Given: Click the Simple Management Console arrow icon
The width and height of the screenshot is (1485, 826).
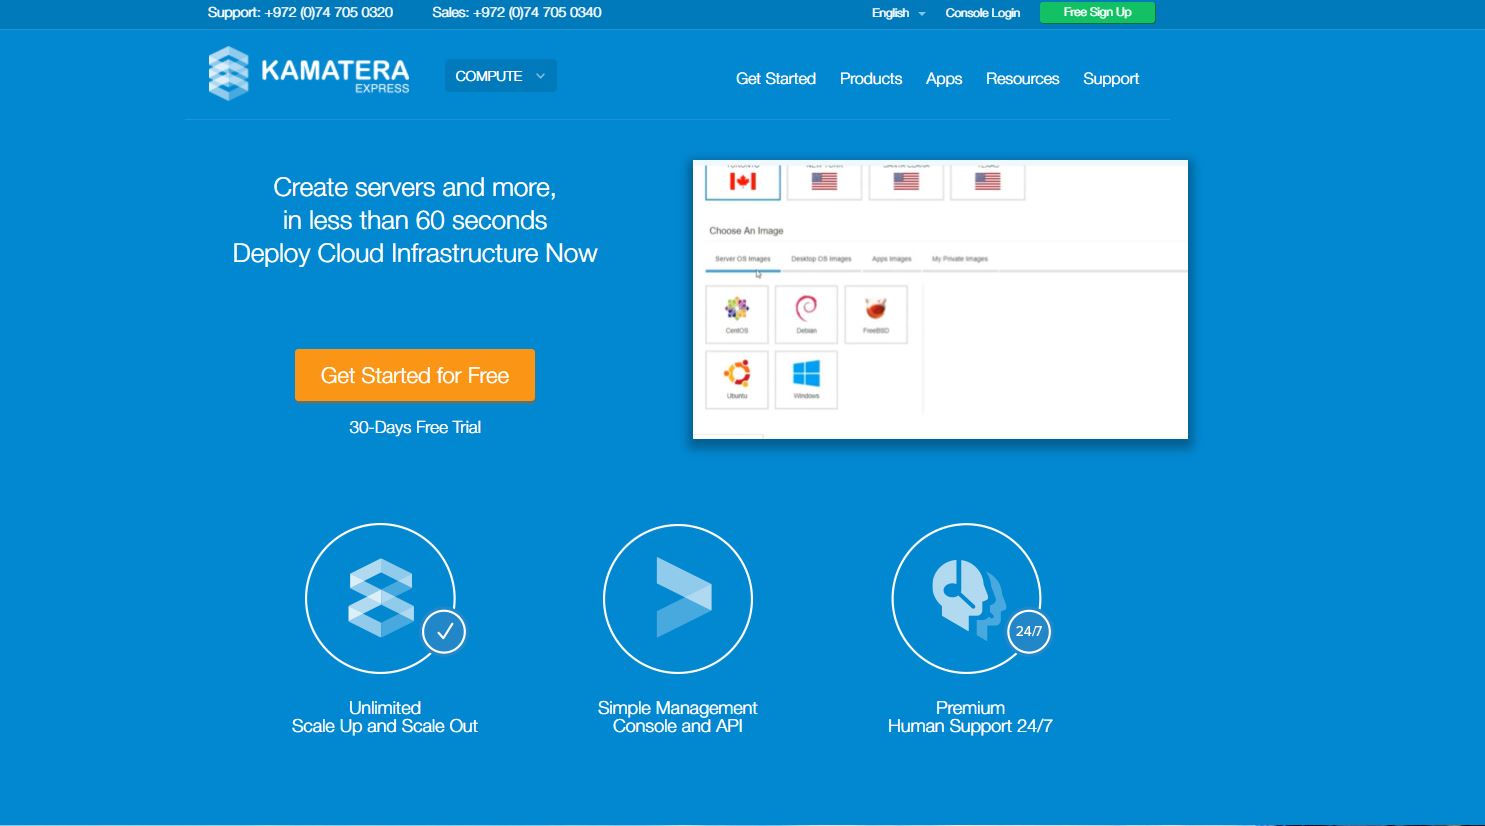Looking at the screenshot, I should (678, 598).
